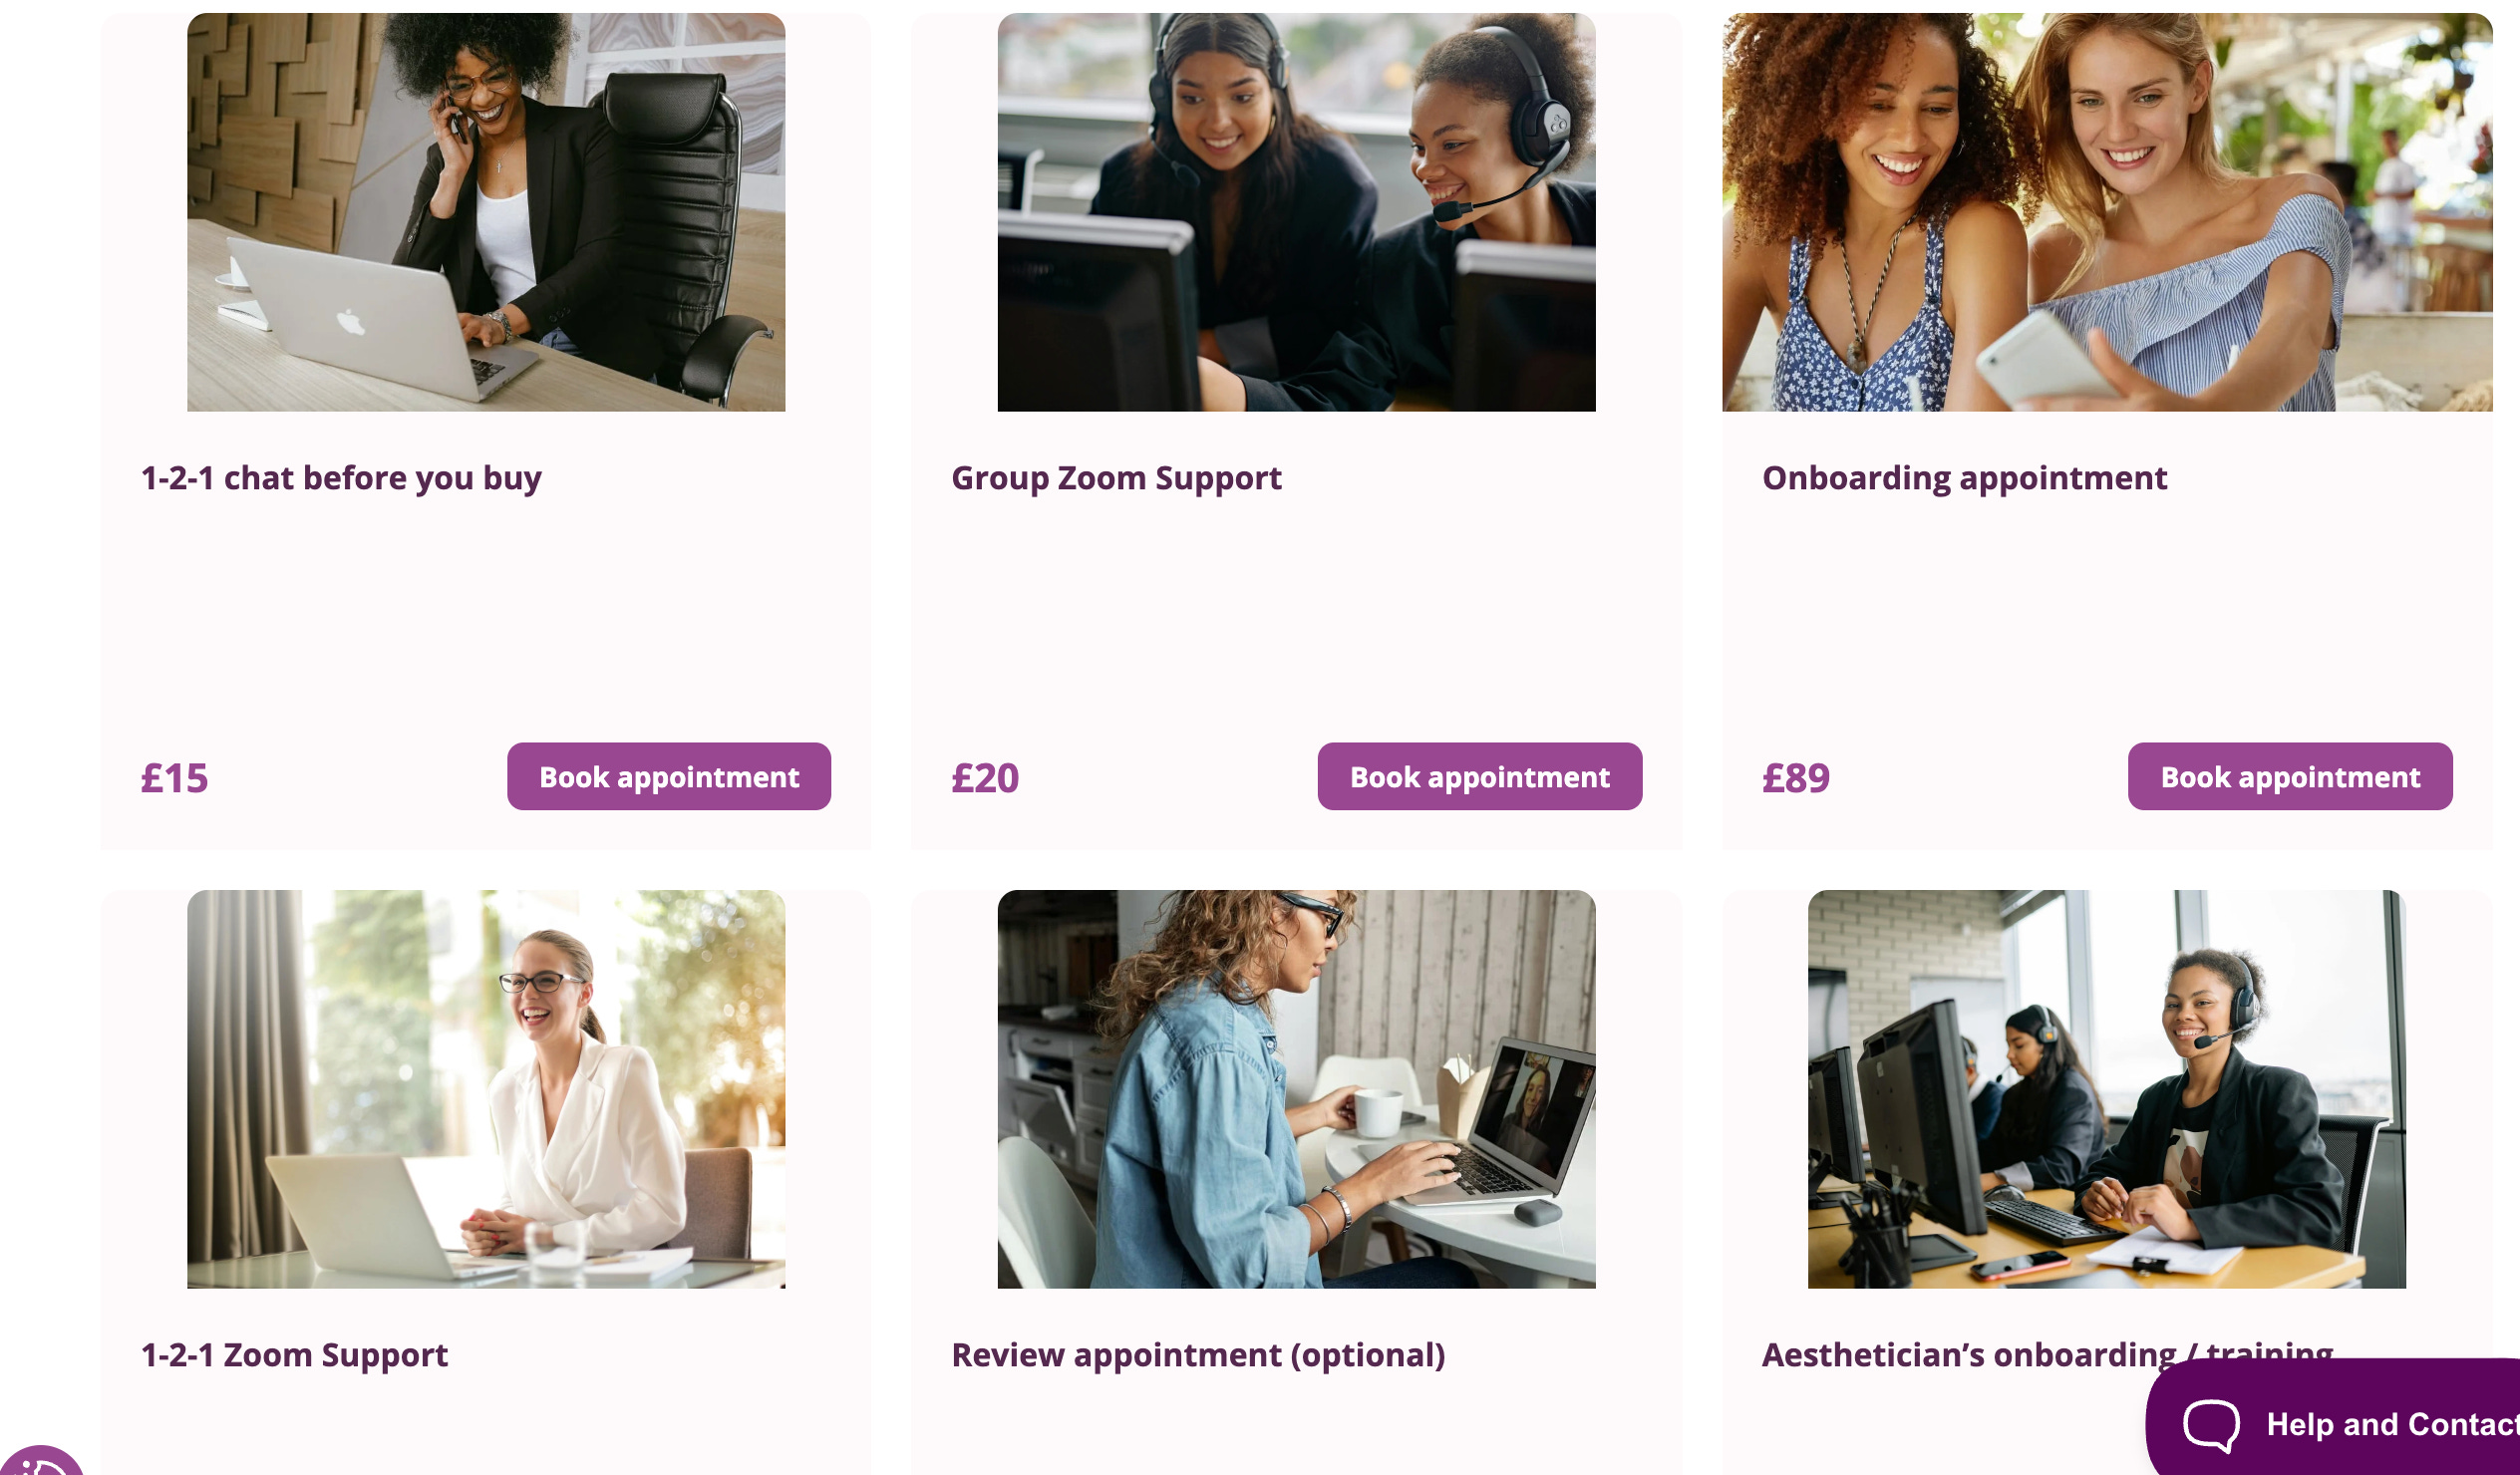Book the £15 1-2-1 chat appointment
This screenshot has width=2520, height=1475.
[669, 776]
